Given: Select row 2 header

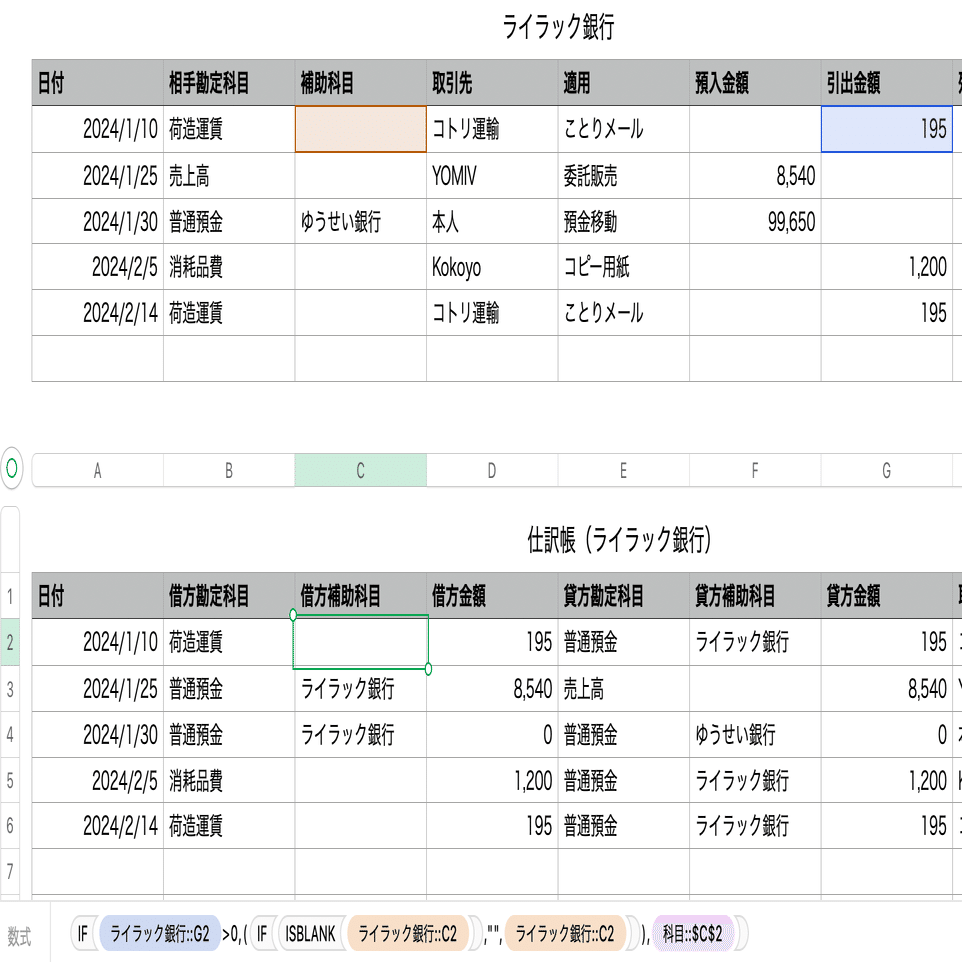Looking at the screenshot, I should pyautogui.click(x=10, y=643).
